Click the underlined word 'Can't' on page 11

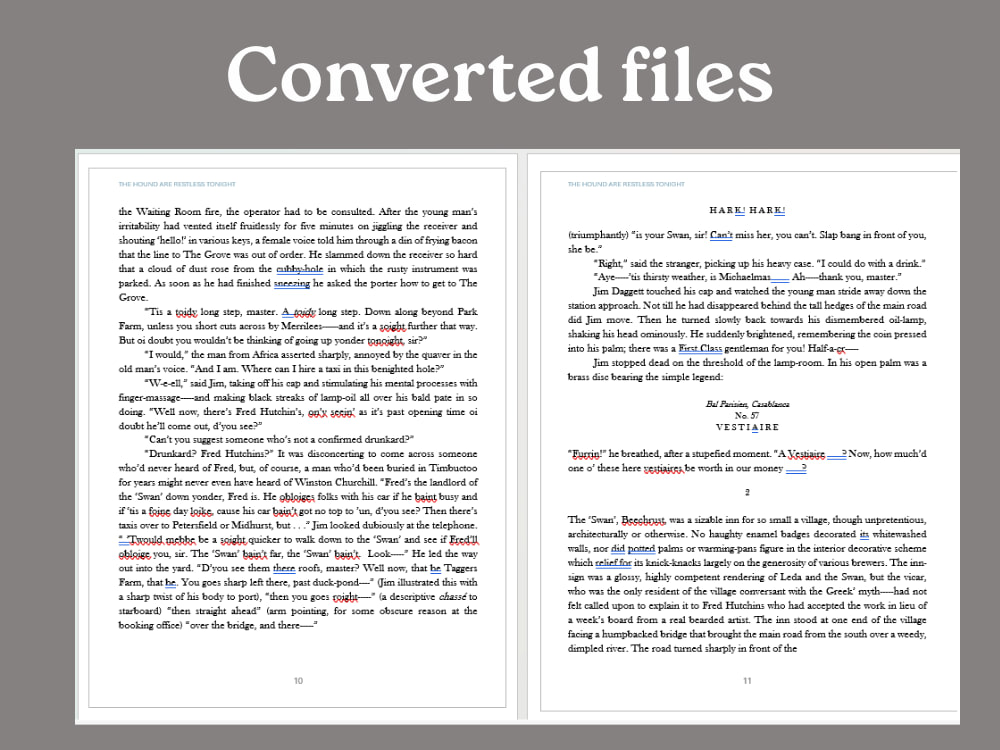(x=721, y=235)
